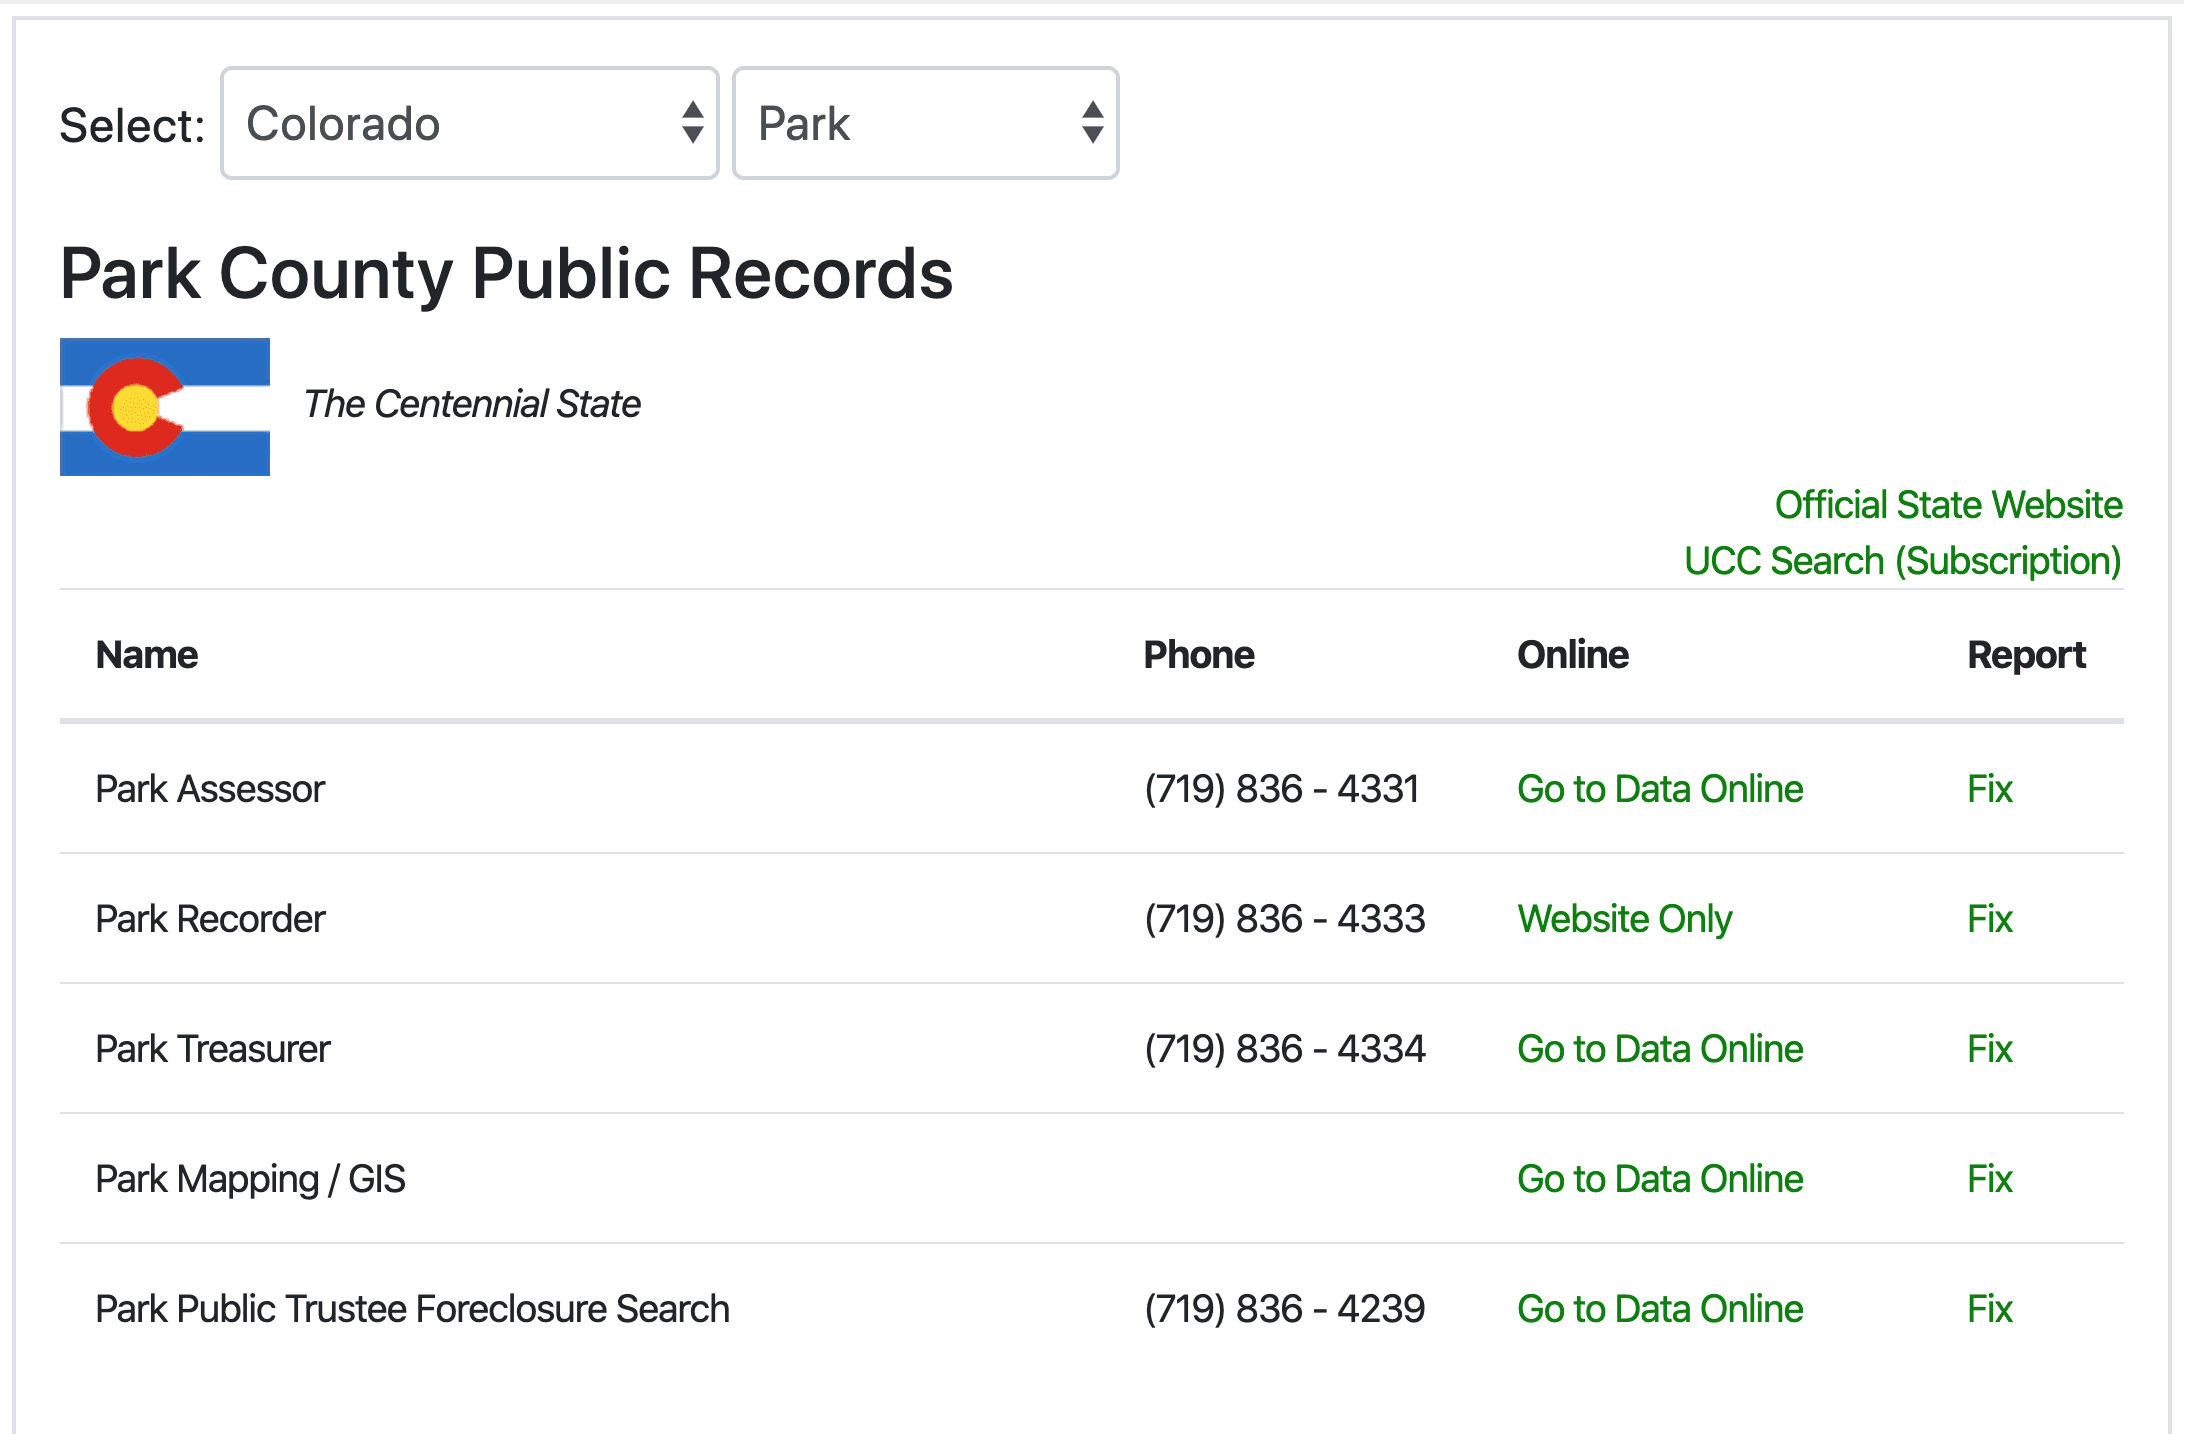Open the Colorado state dropdown
Viewport: 2188px width, 1434px height.
(x=469, y=124)
